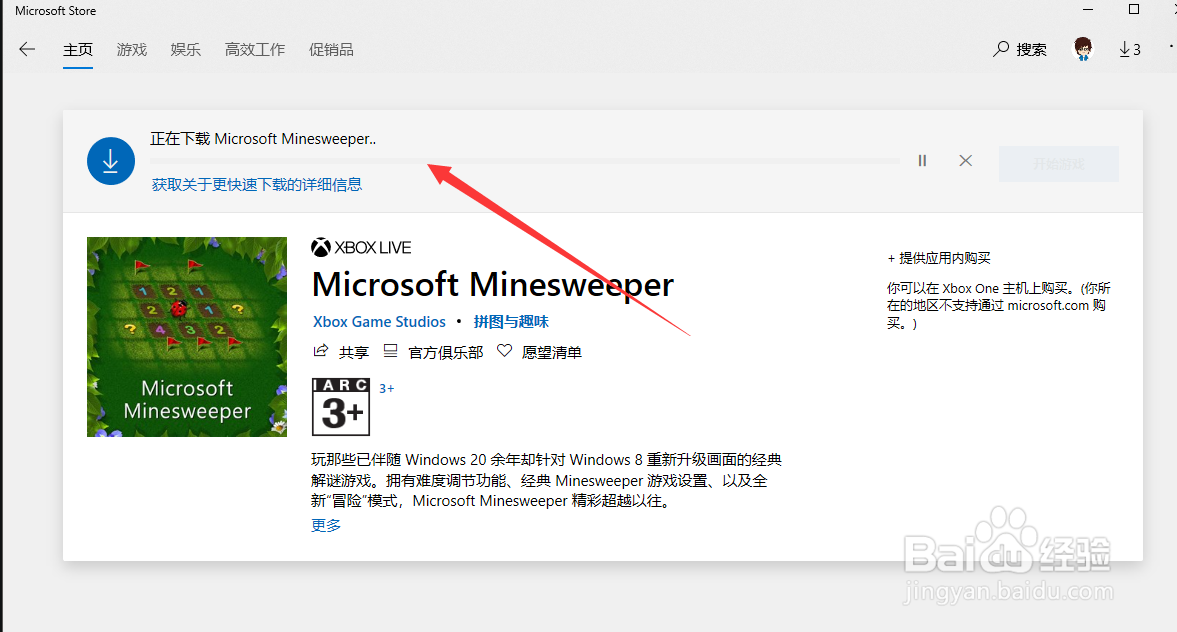The height and width of the screenshot is (632, 1177).
Task: Click the blue download circle icon
Action: pyautogui.click(x=110, y=160)
